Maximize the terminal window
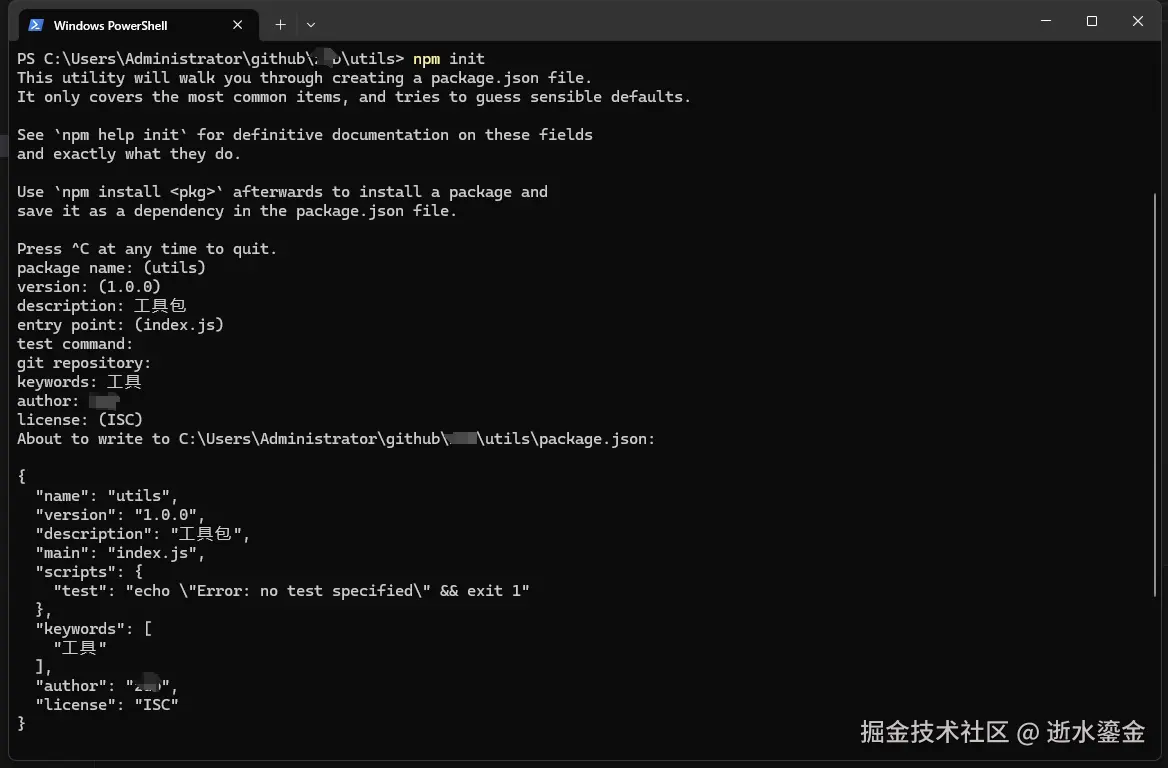1168x768 pixels. [x=1092, y=21]
